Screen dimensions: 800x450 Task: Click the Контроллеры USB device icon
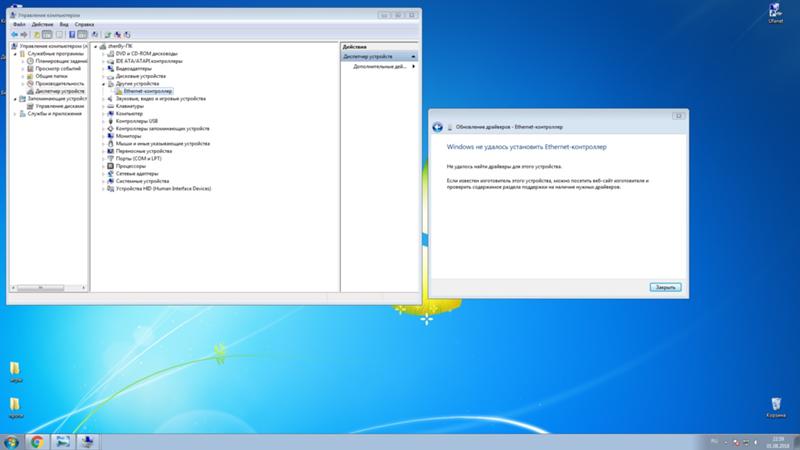click(x=110, y=121)
